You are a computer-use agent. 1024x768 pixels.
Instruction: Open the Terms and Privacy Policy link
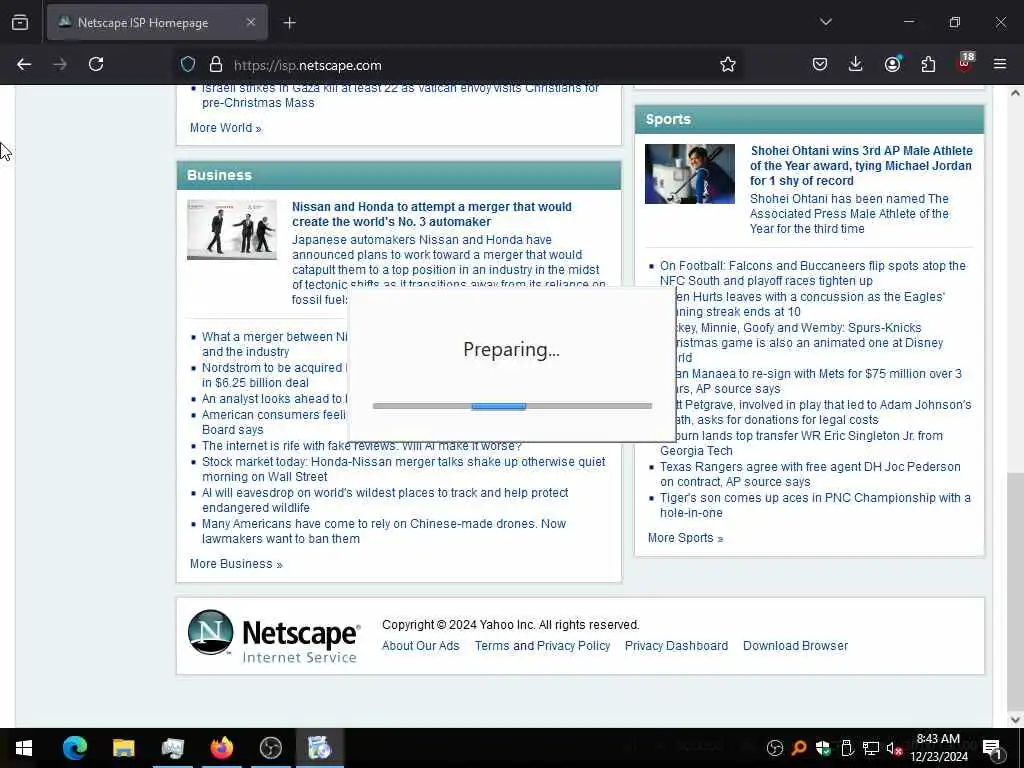coord(542,646)
